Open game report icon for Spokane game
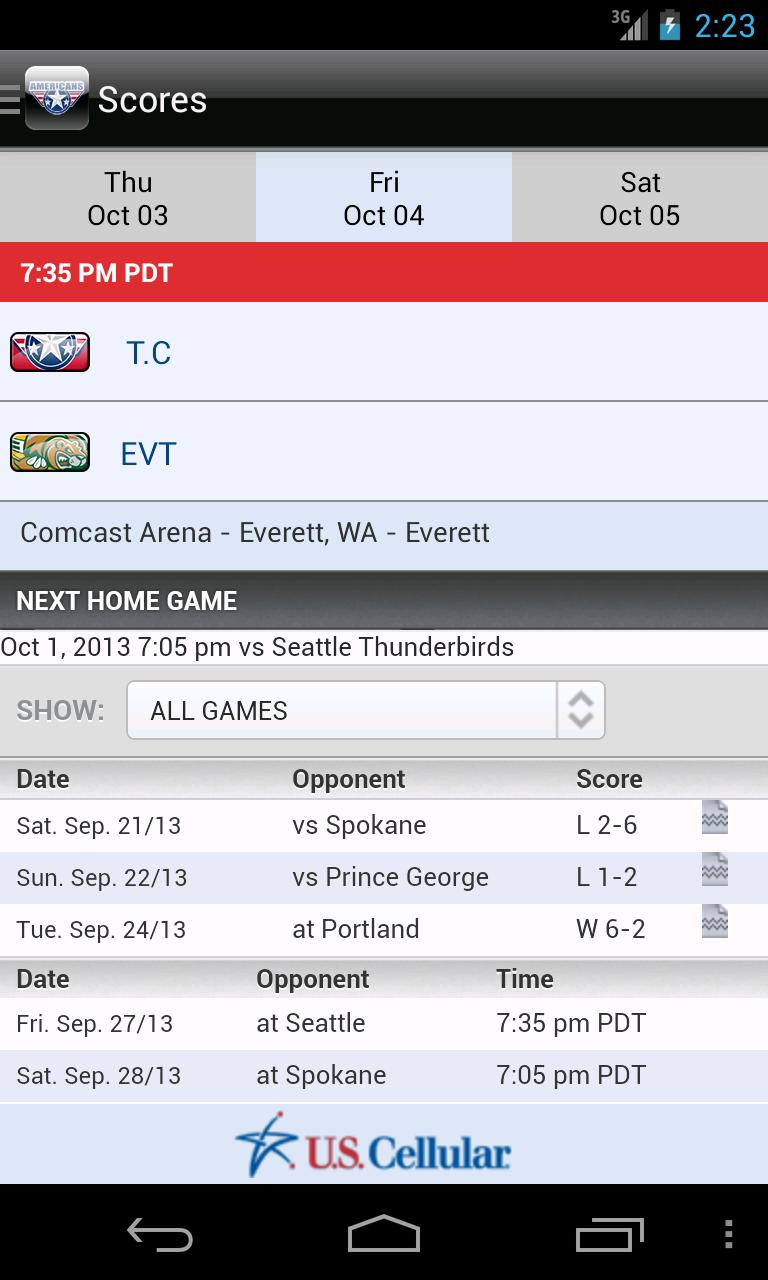This screenshot has width=768, height=1280. click(714, 819)
